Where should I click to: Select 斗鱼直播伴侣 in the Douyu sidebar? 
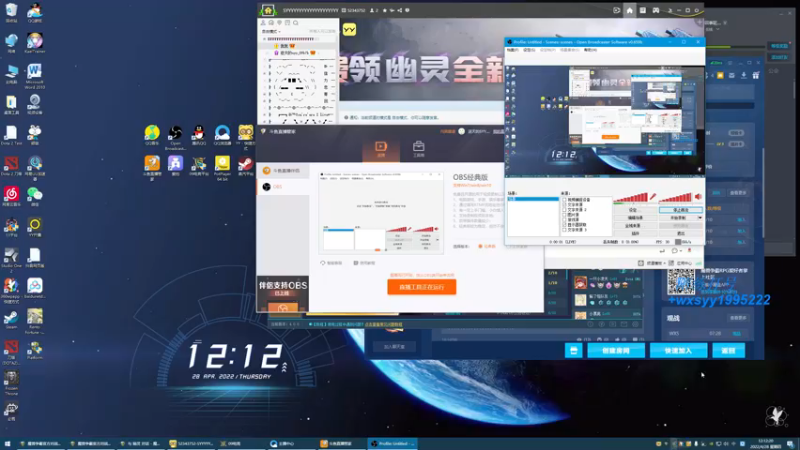point(283,171)
